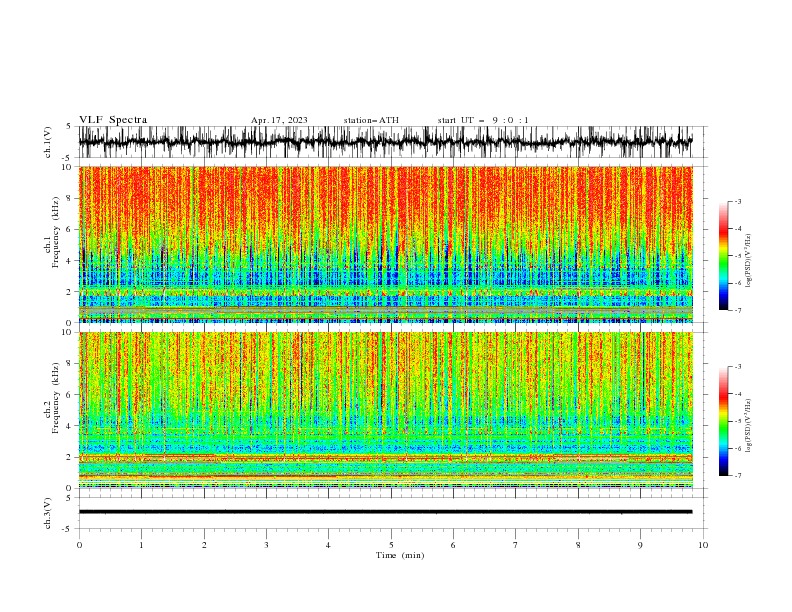
Task: Click the "10" kHz tick on ch.2 frequency axis
Action: point(68,332)
